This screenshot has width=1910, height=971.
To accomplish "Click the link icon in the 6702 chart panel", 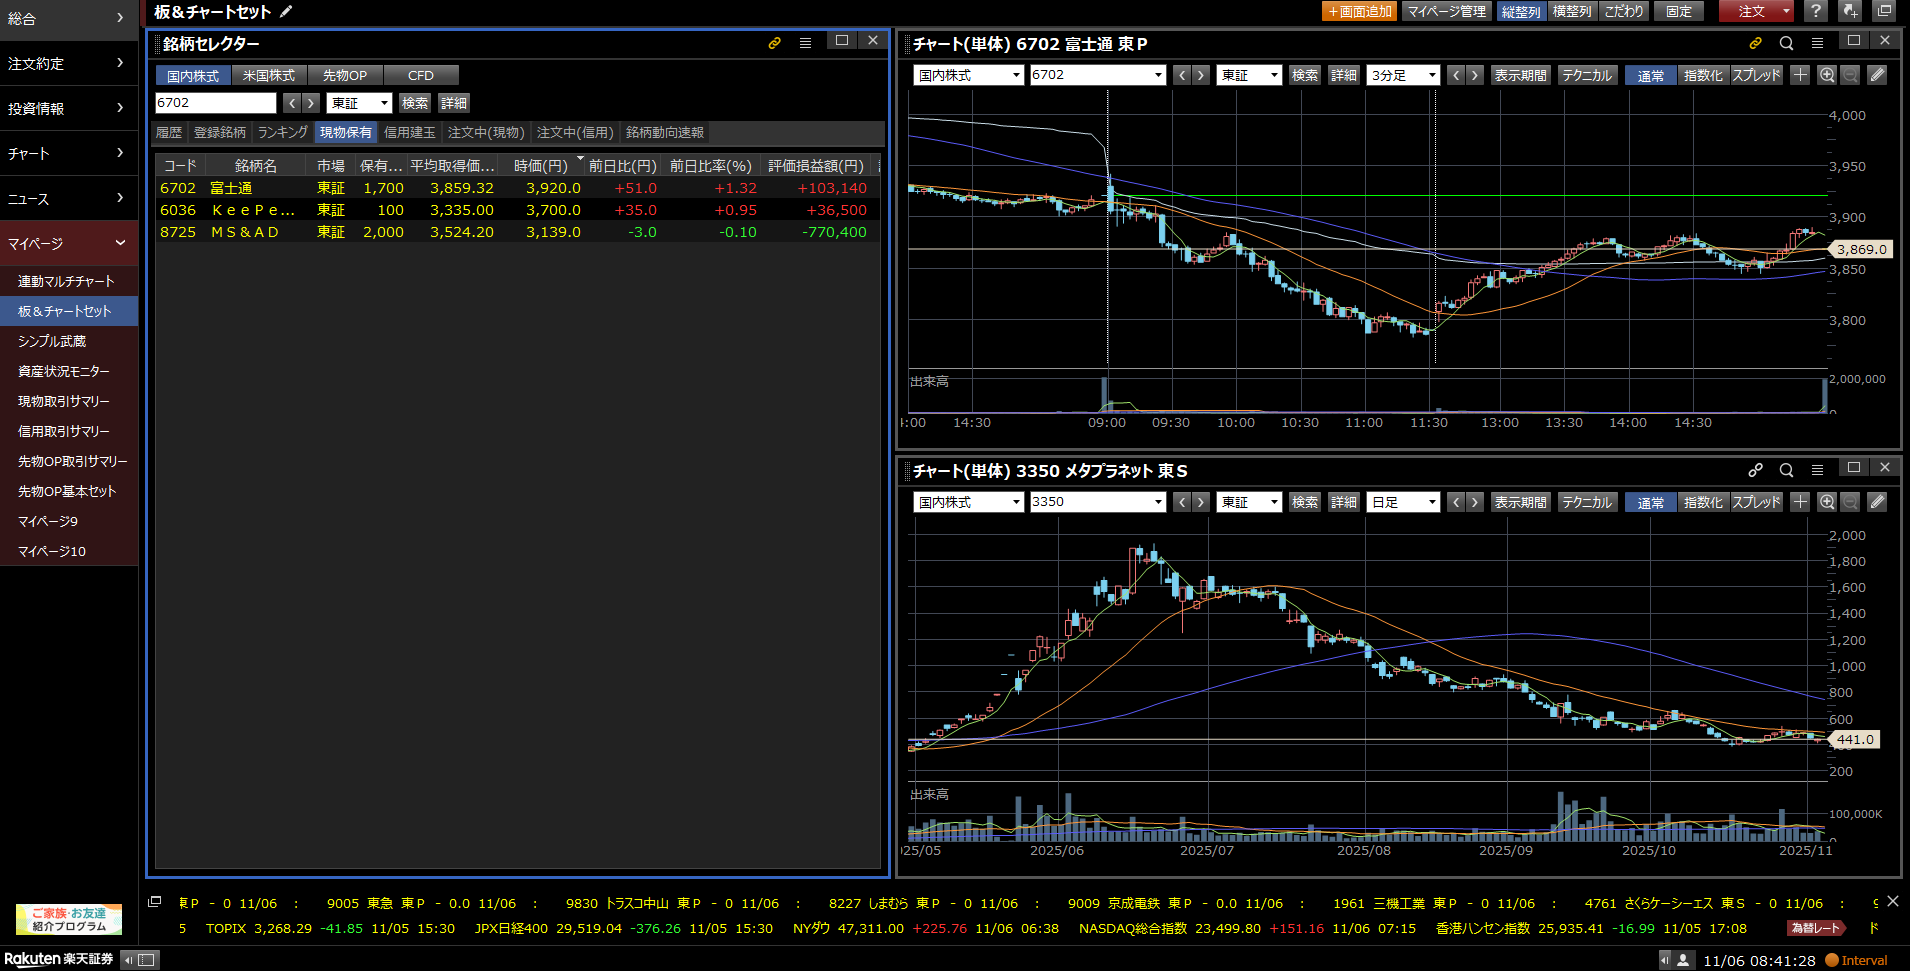I will [1755, 43].
